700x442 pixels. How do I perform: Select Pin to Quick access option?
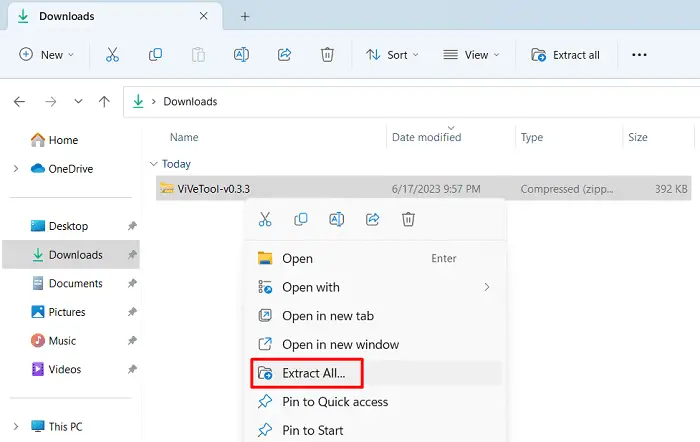334,402
